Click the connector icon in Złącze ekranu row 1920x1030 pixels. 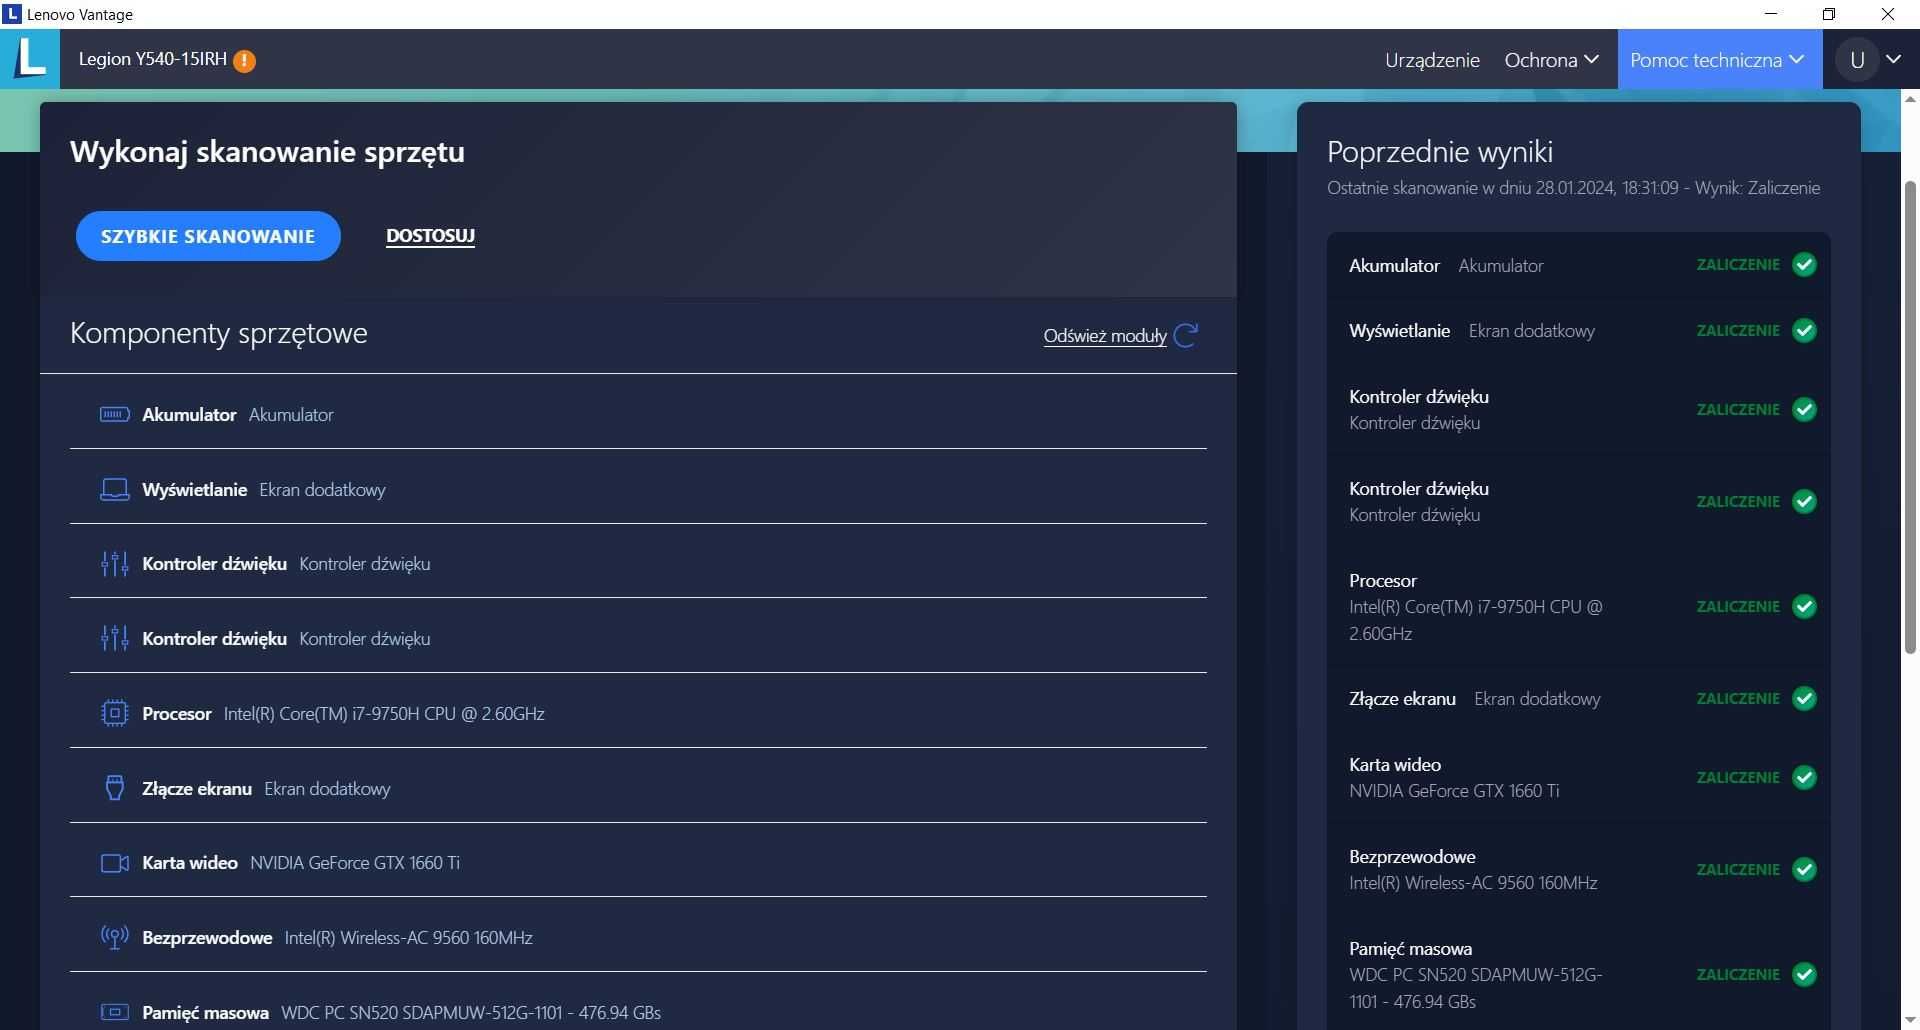click(115, 788)
